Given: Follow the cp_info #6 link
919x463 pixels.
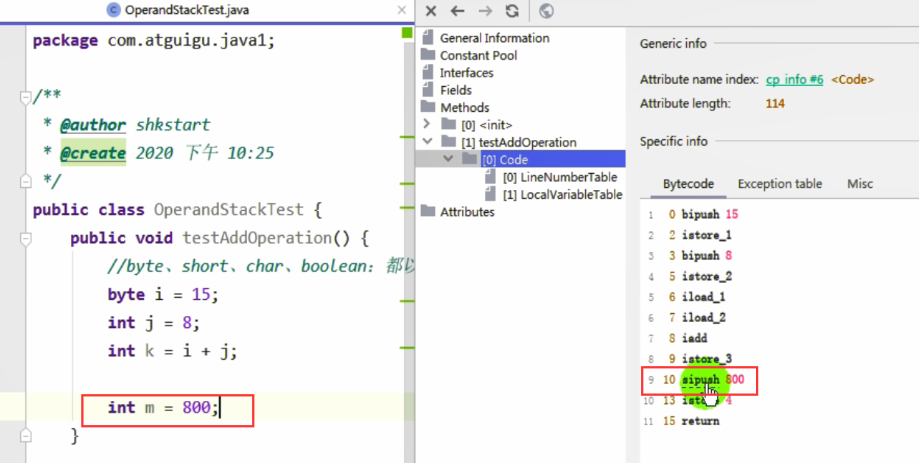Looking at the screenshot, I should tap(794, 80).
